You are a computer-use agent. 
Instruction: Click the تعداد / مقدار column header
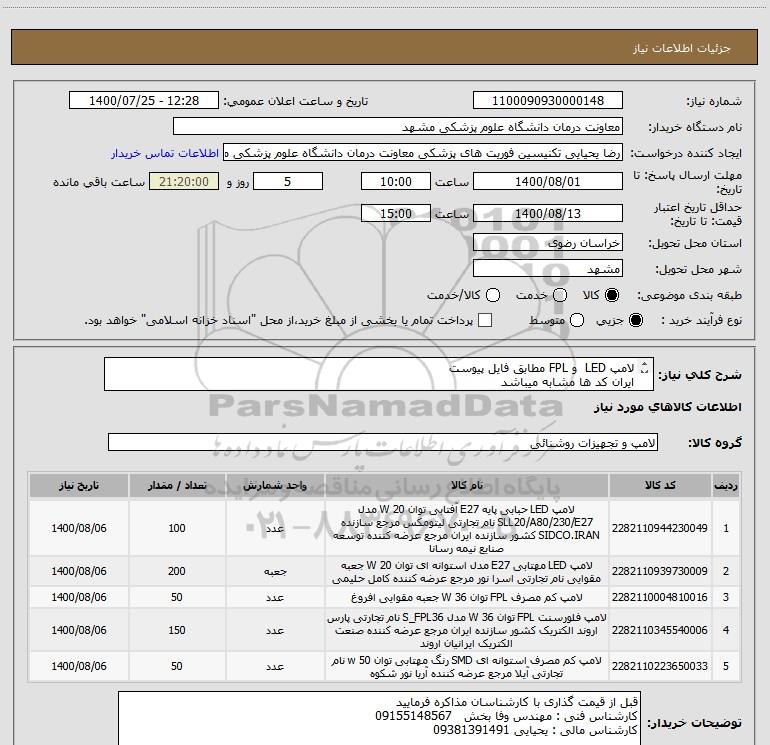tap(177, 486)
